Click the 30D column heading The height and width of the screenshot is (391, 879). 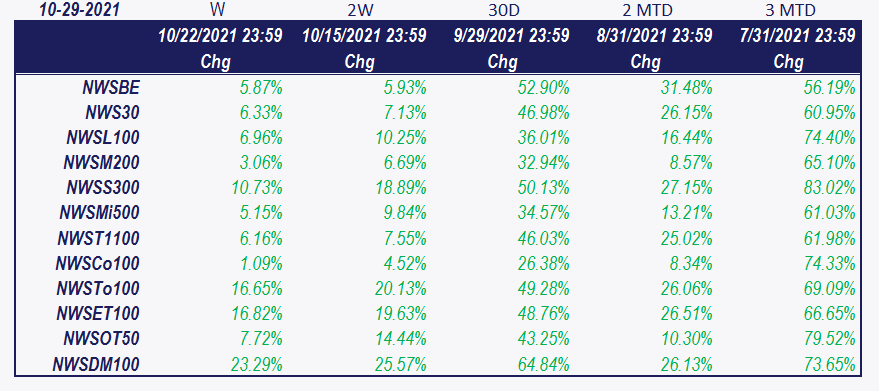pos(502,10)
